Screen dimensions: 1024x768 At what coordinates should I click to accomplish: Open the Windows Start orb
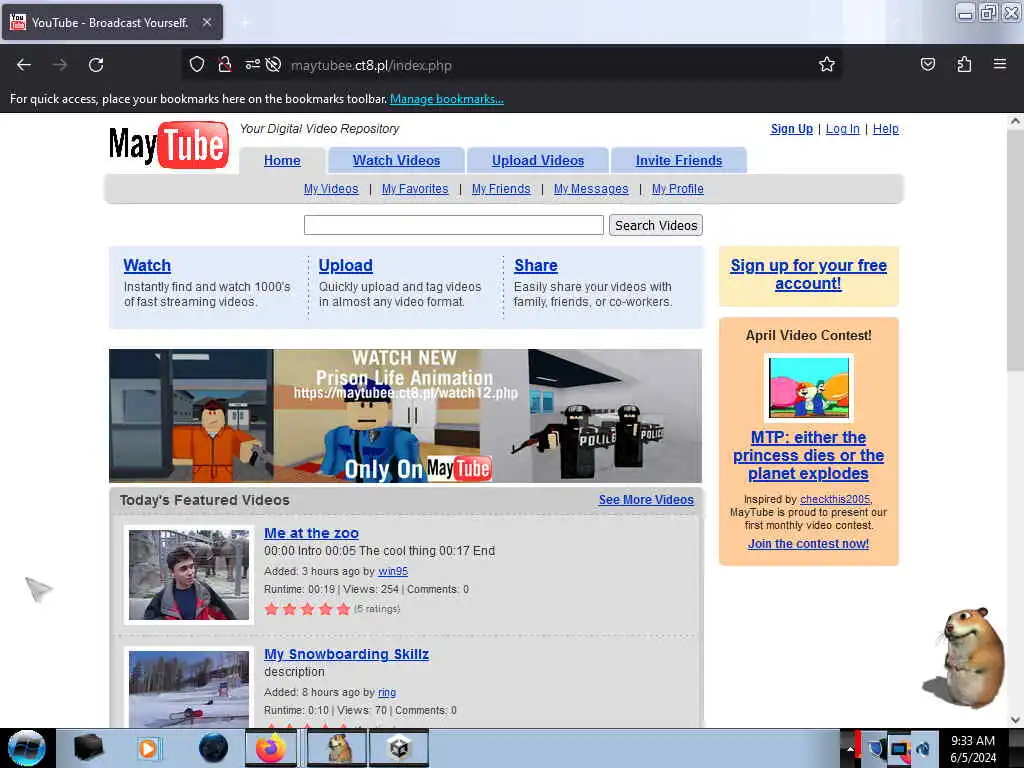26,748
